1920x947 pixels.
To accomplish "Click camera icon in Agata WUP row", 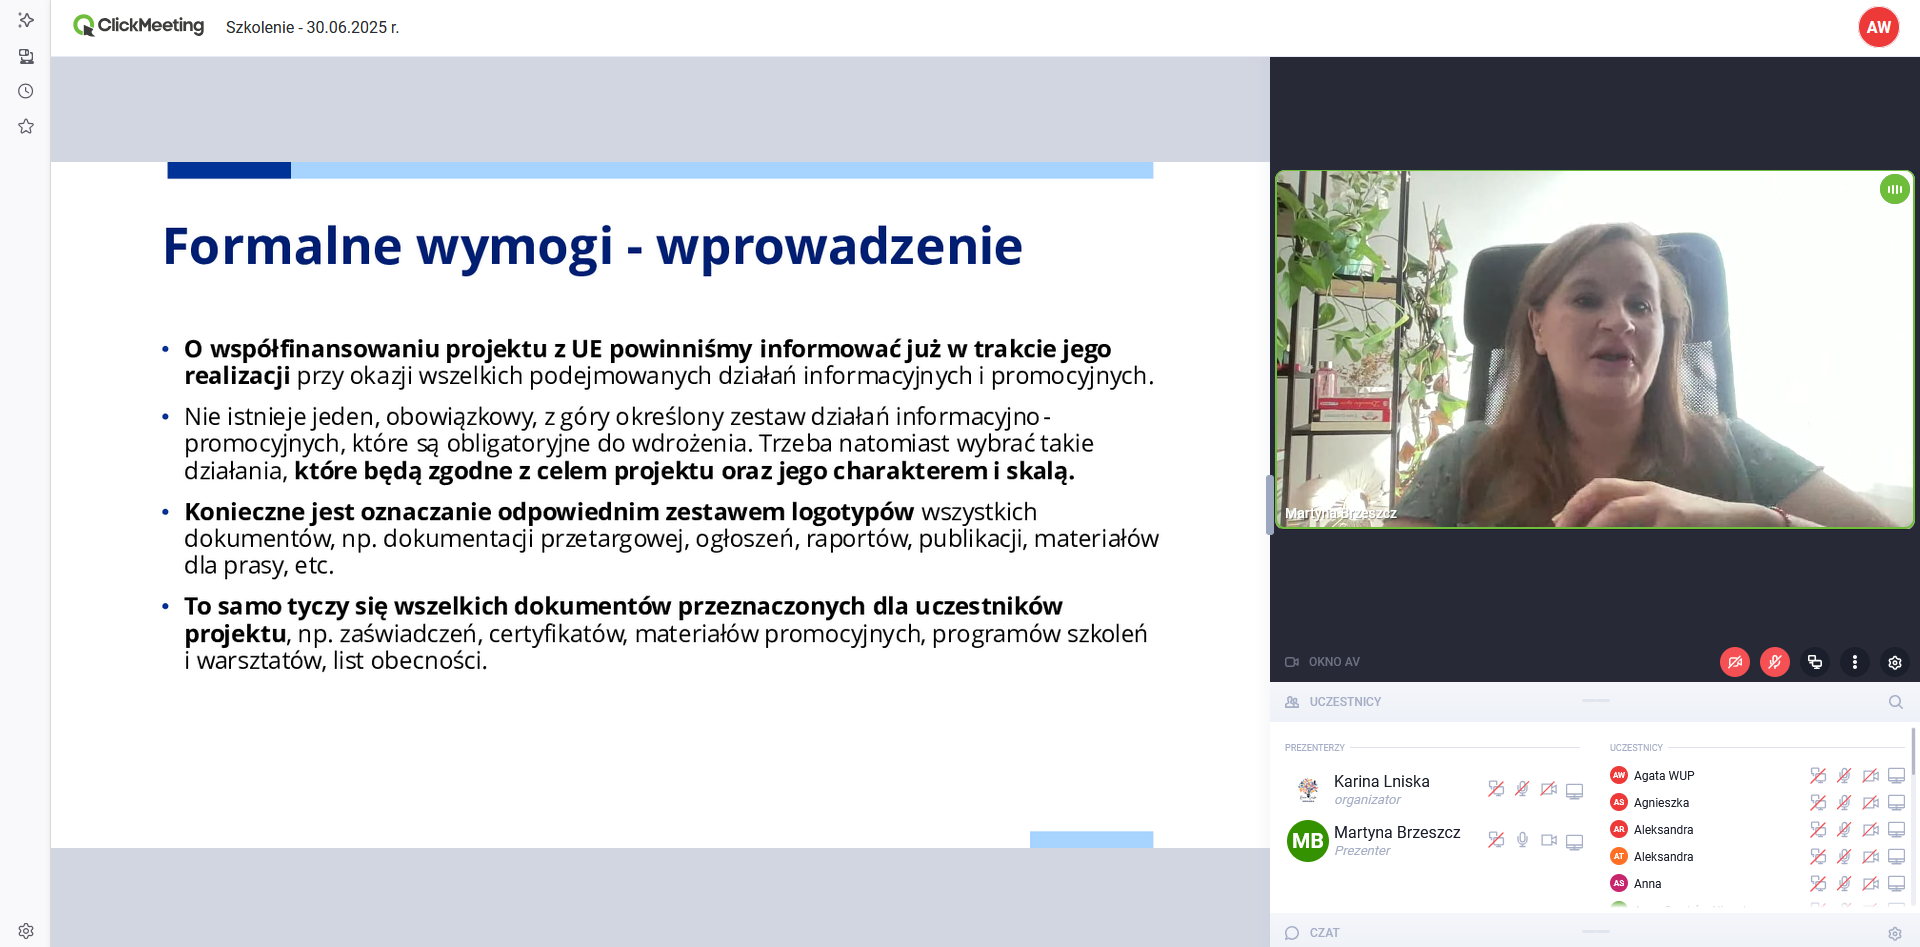I will click(1870, 776).
